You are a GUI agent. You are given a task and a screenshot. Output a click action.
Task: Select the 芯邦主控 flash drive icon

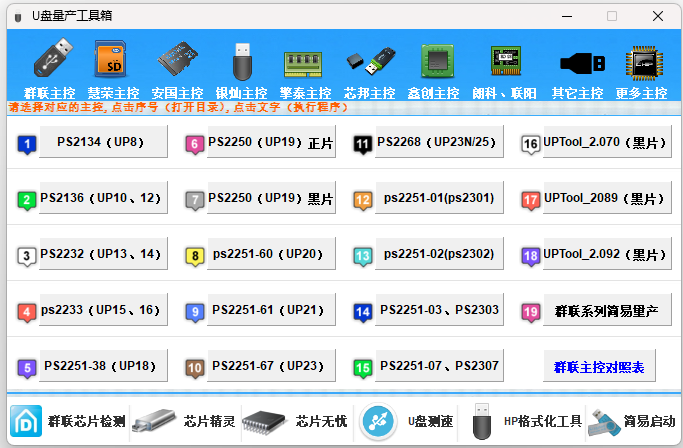point(371,61)
